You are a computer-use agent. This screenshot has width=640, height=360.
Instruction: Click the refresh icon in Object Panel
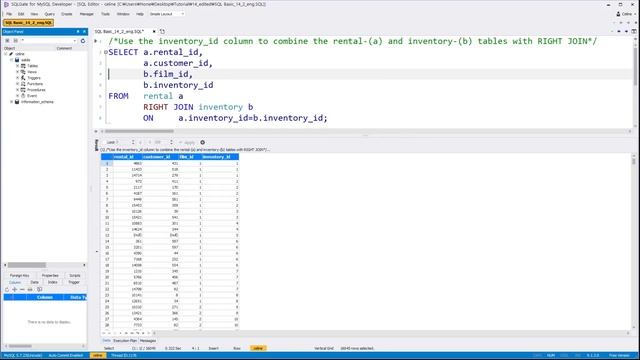[x=83, y=41]
